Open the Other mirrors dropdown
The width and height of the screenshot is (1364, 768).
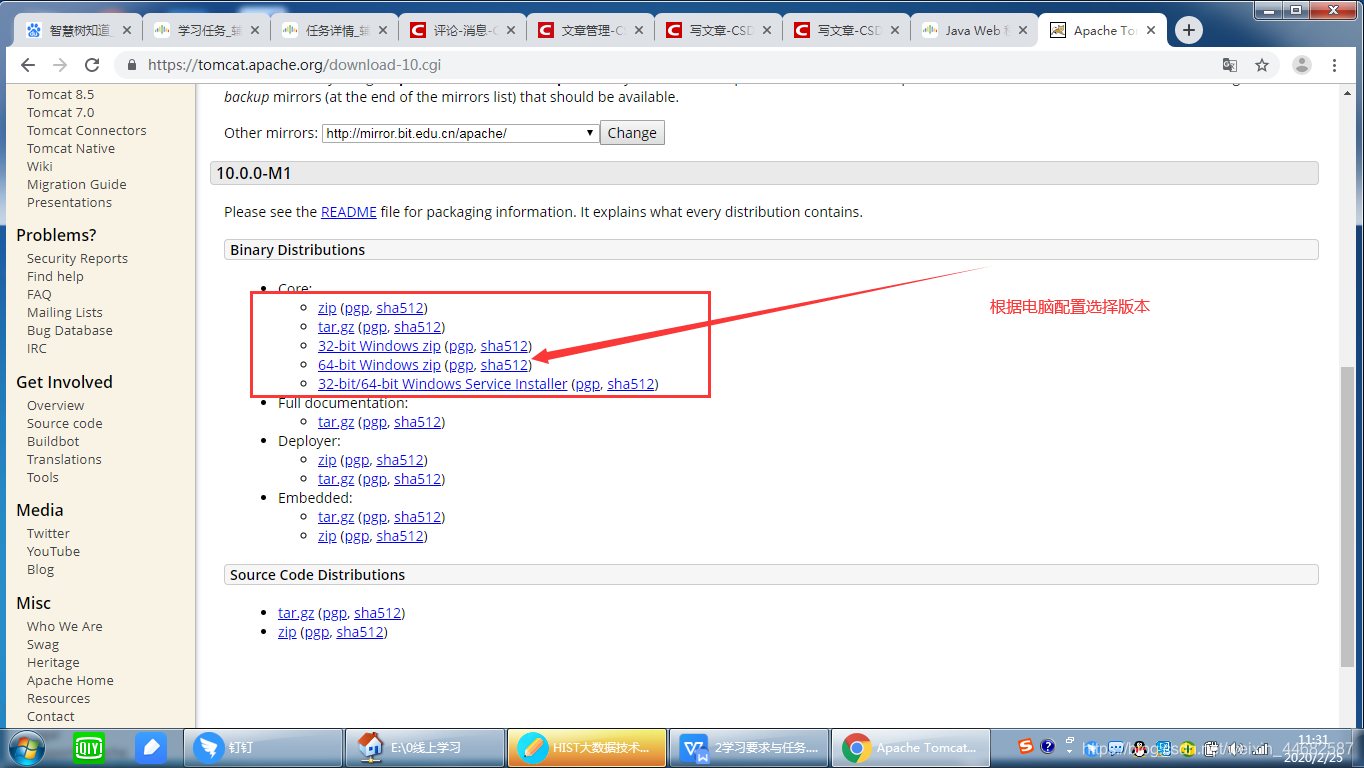[x=460, y=133]
